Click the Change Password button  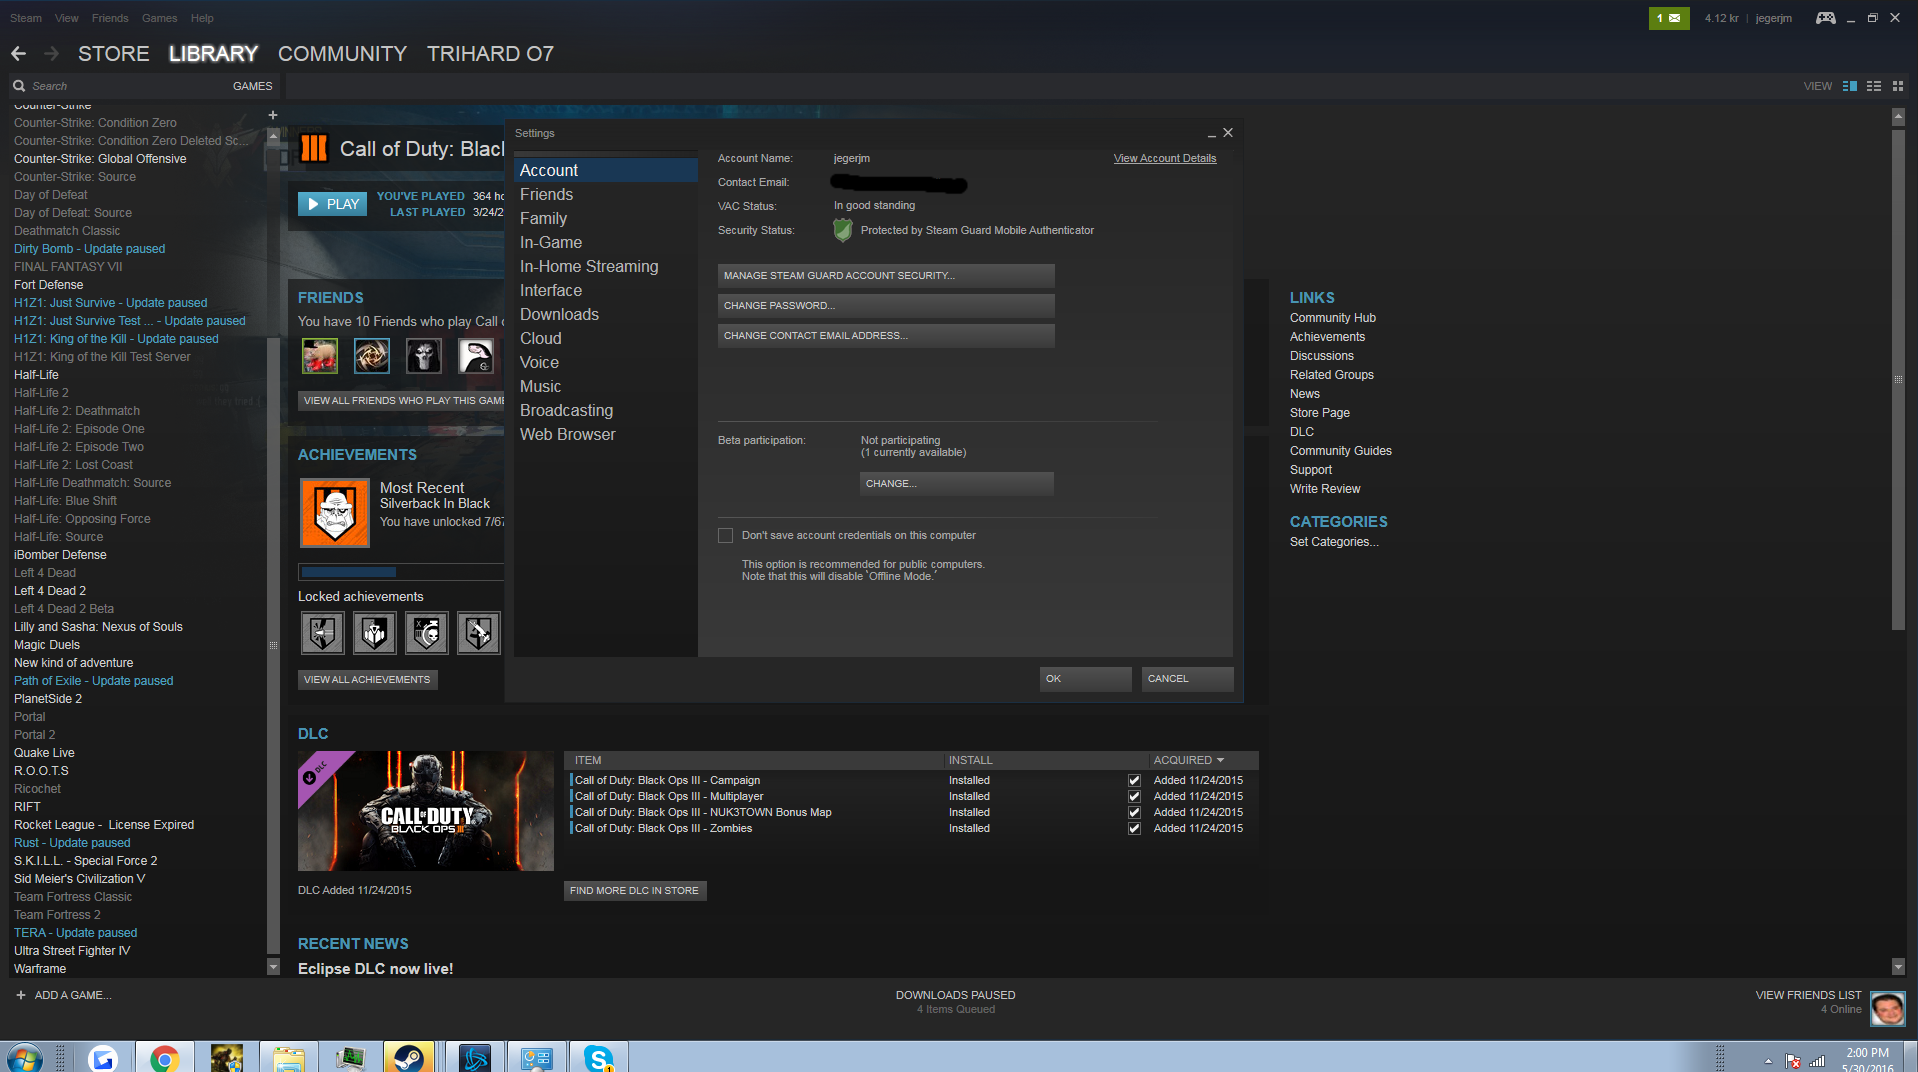click(886, 306)
